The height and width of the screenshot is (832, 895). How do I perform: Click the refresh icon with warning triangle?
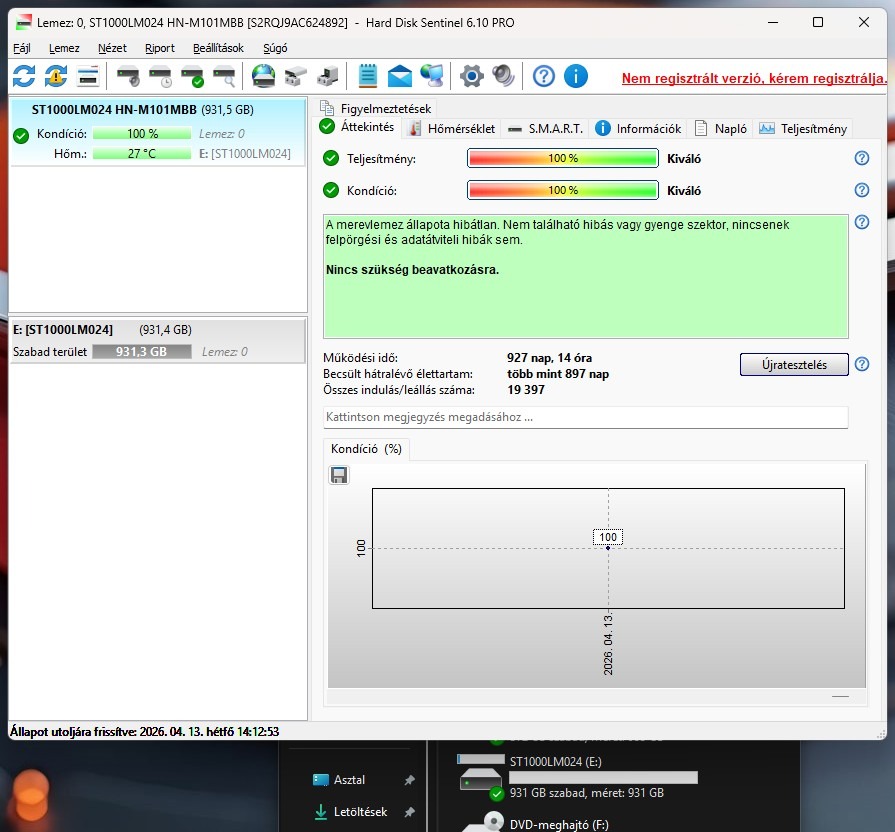pyautogui.click(x=56, y=76)
